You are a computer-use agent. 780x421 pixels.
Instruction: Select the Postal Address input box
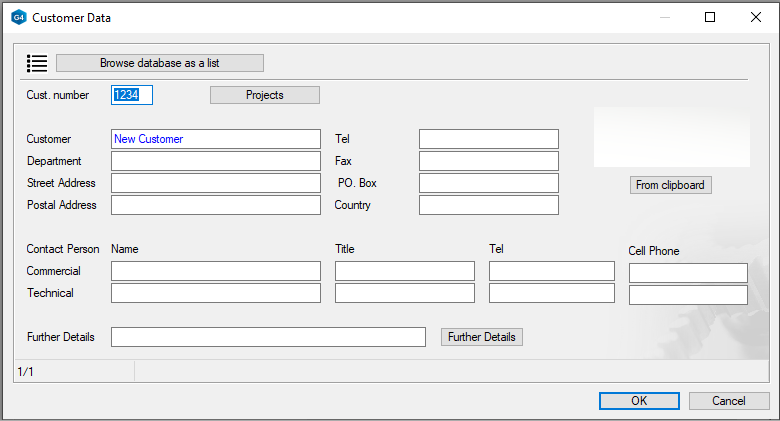[215, 205]
